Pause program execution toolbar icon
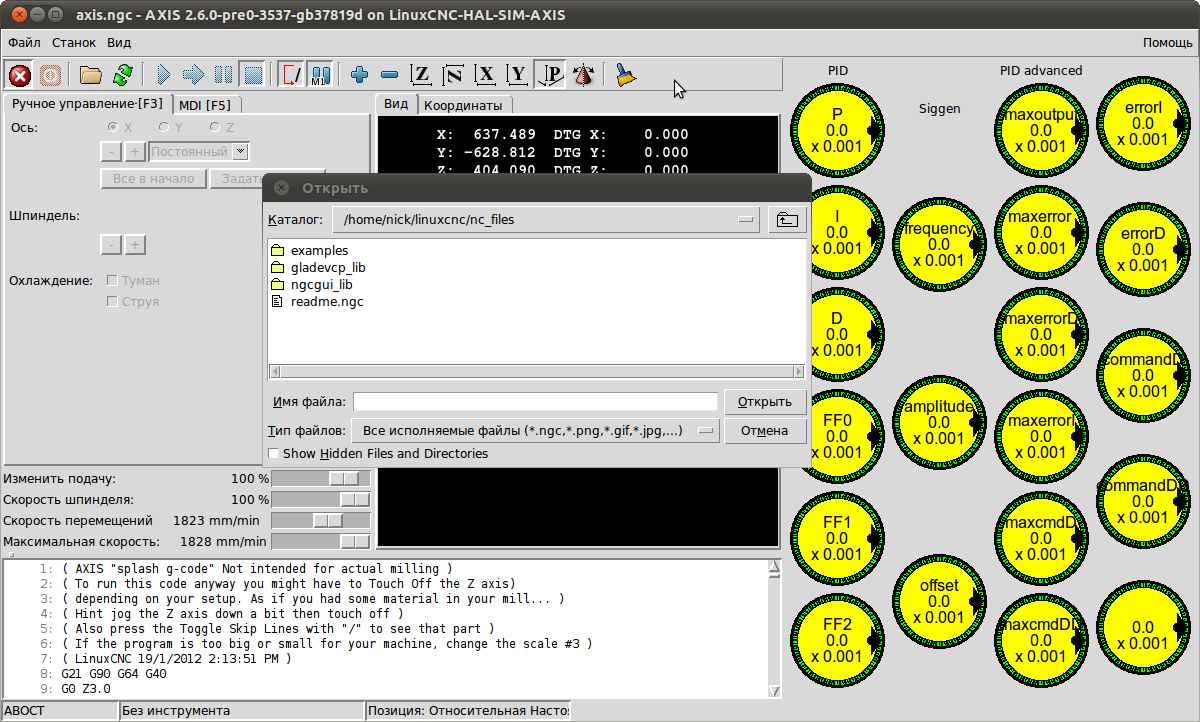Screen dimensions: 1200x722 (223, 74)
